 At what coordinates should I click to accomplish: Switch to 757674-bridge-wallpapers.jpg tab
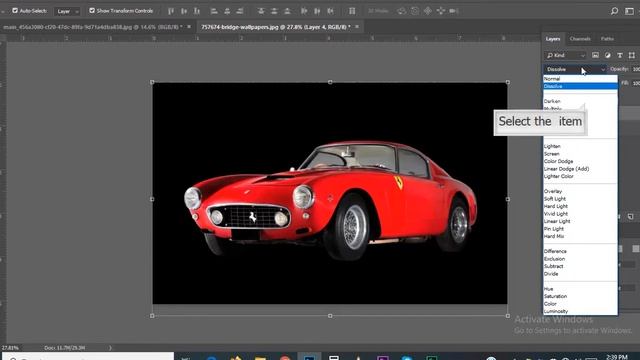pos(276,27)
